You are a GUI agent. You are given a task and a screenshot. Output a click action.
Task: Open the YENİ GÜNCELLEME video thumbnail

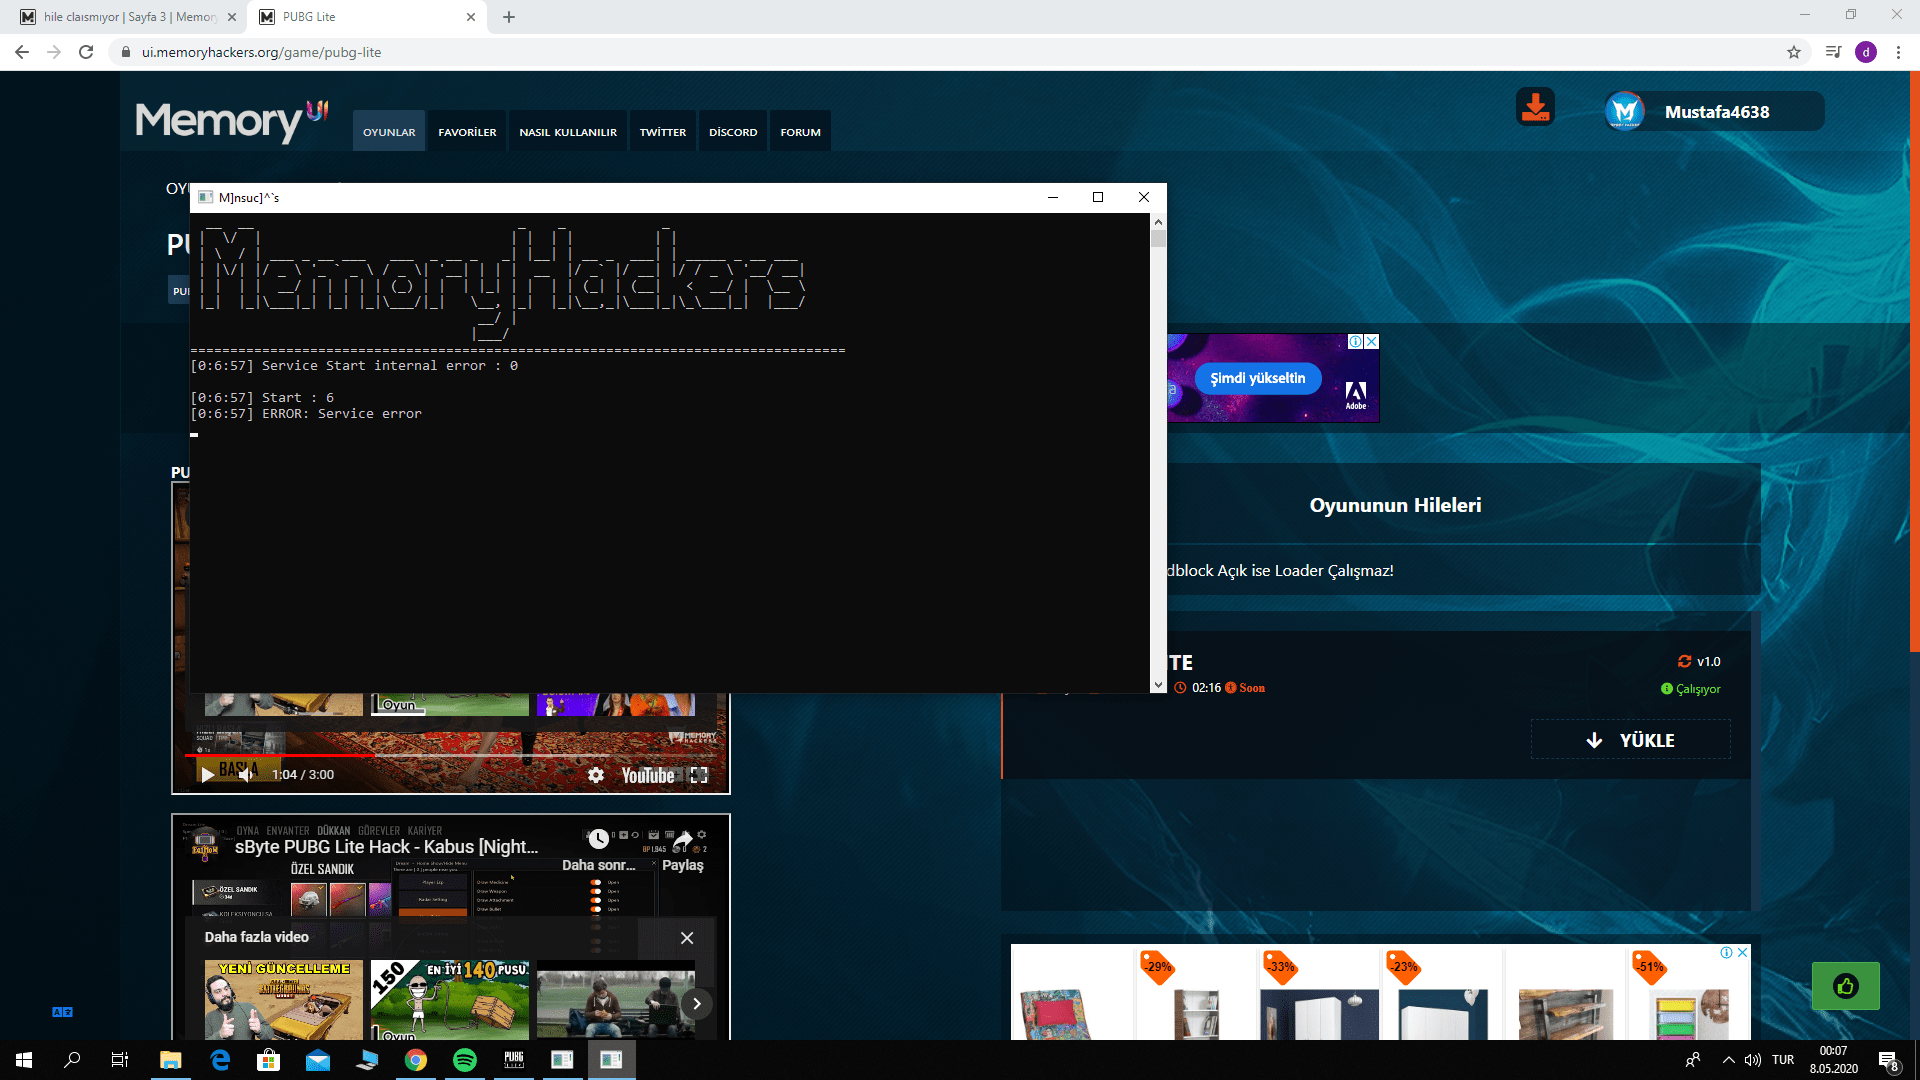284,1000
